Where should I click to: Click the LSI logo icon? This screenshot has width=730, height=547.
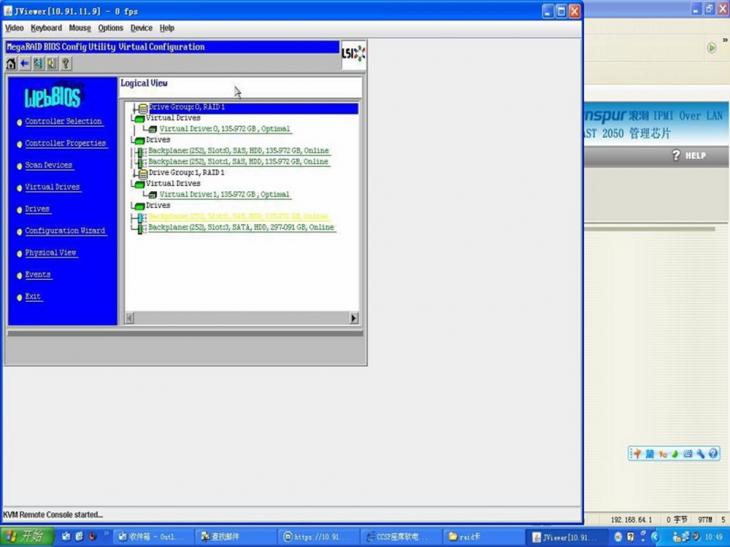(353, 53)
